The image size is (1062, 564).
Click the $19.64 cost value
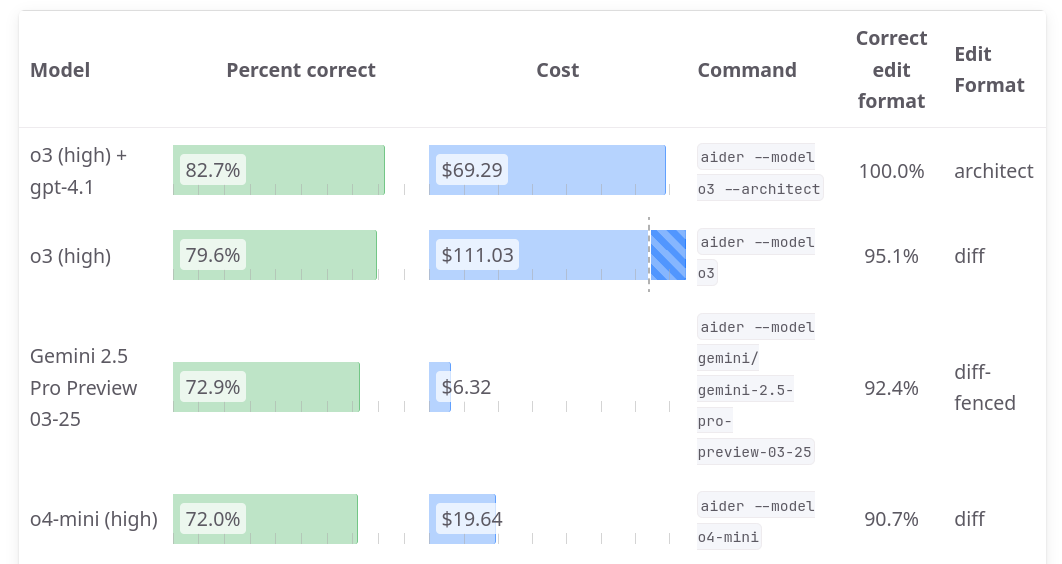tap(472, 519)
